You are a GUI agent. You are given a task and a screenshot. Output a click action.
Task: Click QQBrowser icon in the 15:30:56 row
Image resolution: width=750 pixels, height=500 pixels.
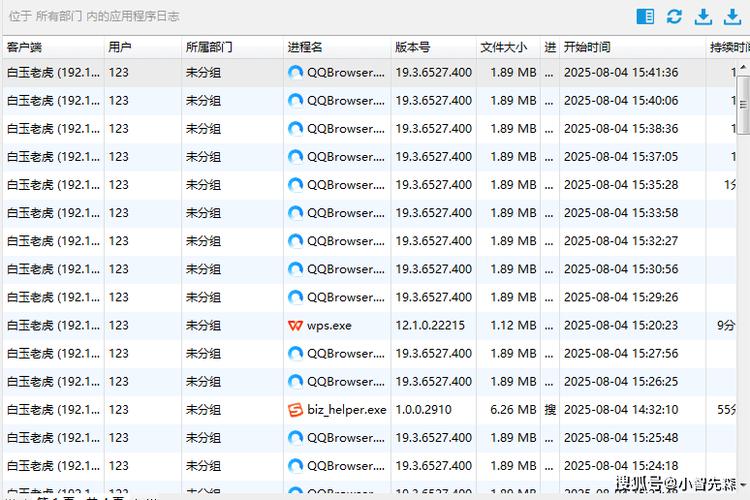coord(295,269)
